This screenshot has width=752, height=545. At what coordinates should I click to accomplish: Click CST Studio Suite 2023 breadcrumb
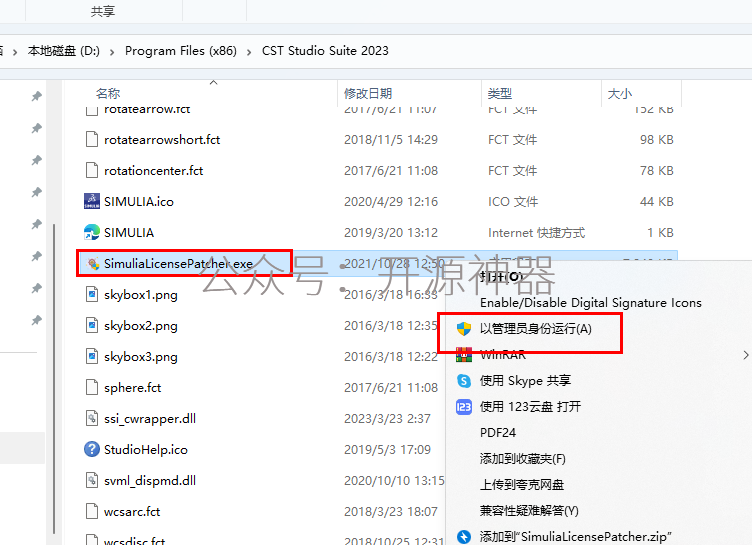pos(325,51)
